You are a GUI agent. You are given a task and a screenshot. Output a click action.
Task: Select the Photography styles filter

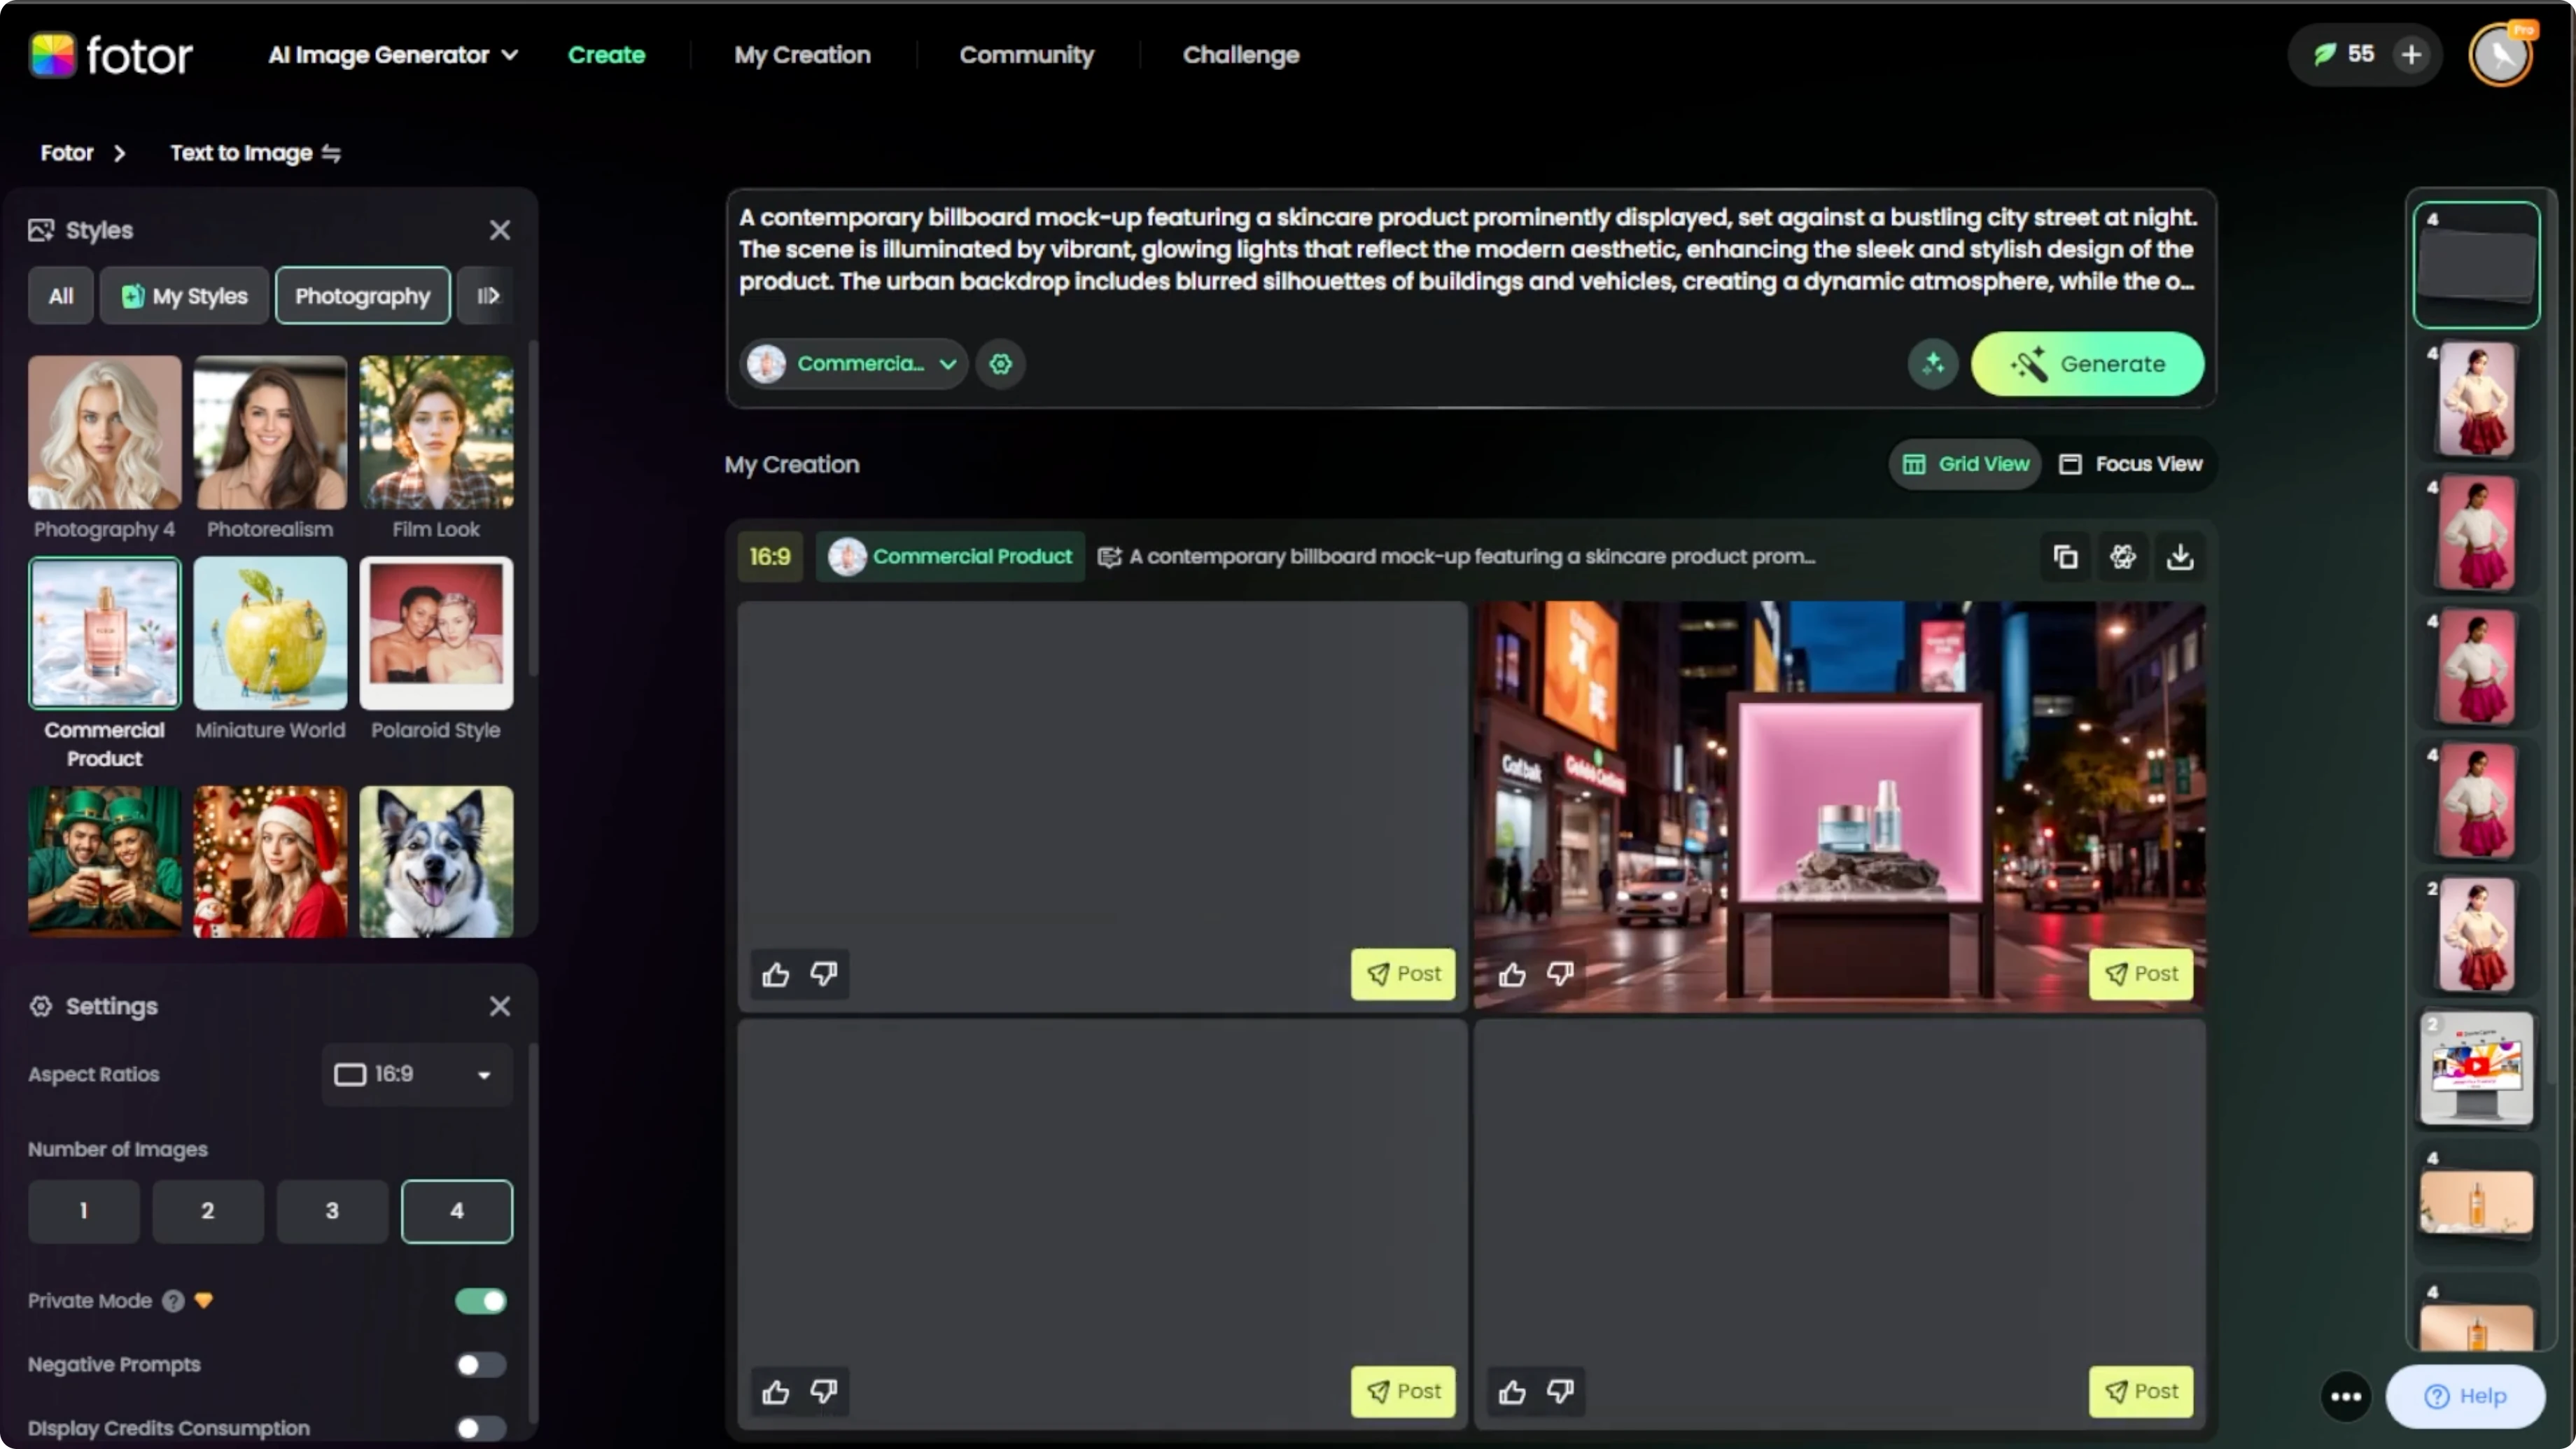coord(363,296)
